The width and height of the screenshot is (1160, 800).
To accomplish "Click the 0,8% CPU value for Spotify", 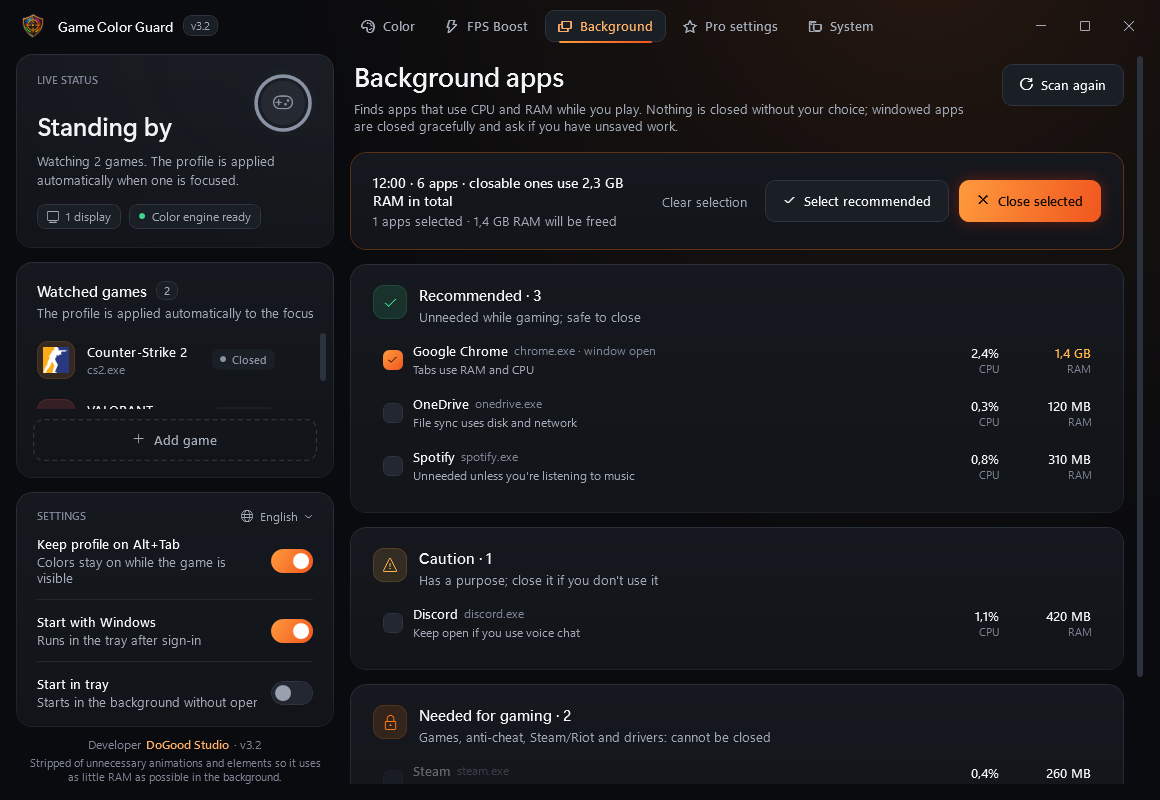I will point(985,460).
